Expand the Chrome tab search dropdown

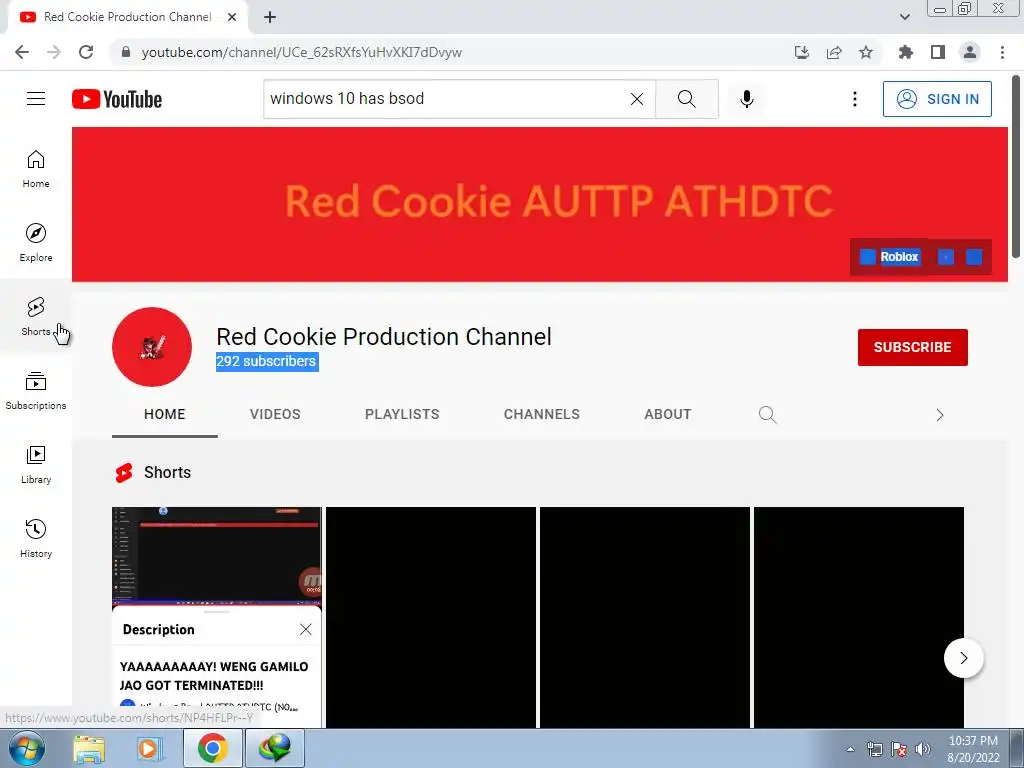point(904,17)
